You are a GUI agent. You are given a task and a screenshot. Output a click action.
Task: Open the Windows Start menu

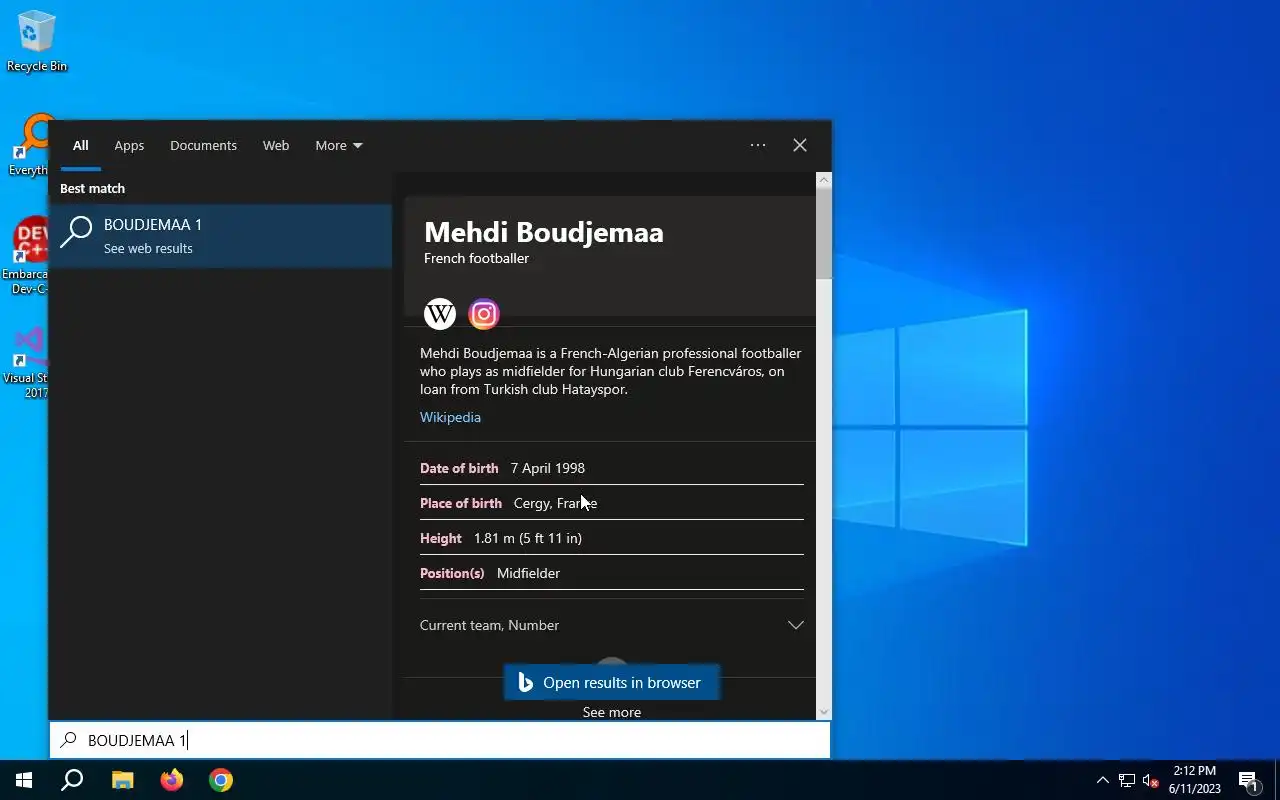[24, 780]
